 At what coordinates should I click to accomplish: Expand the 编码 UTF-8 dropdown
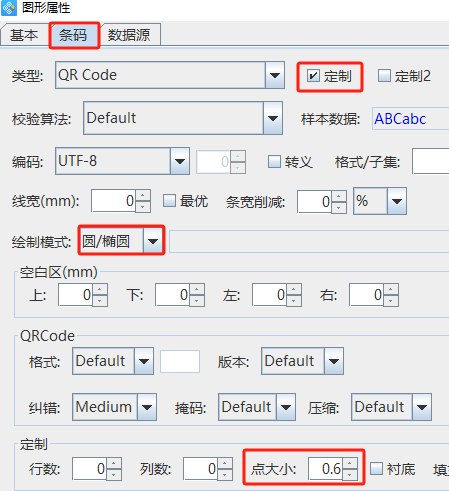click(180, 161)
